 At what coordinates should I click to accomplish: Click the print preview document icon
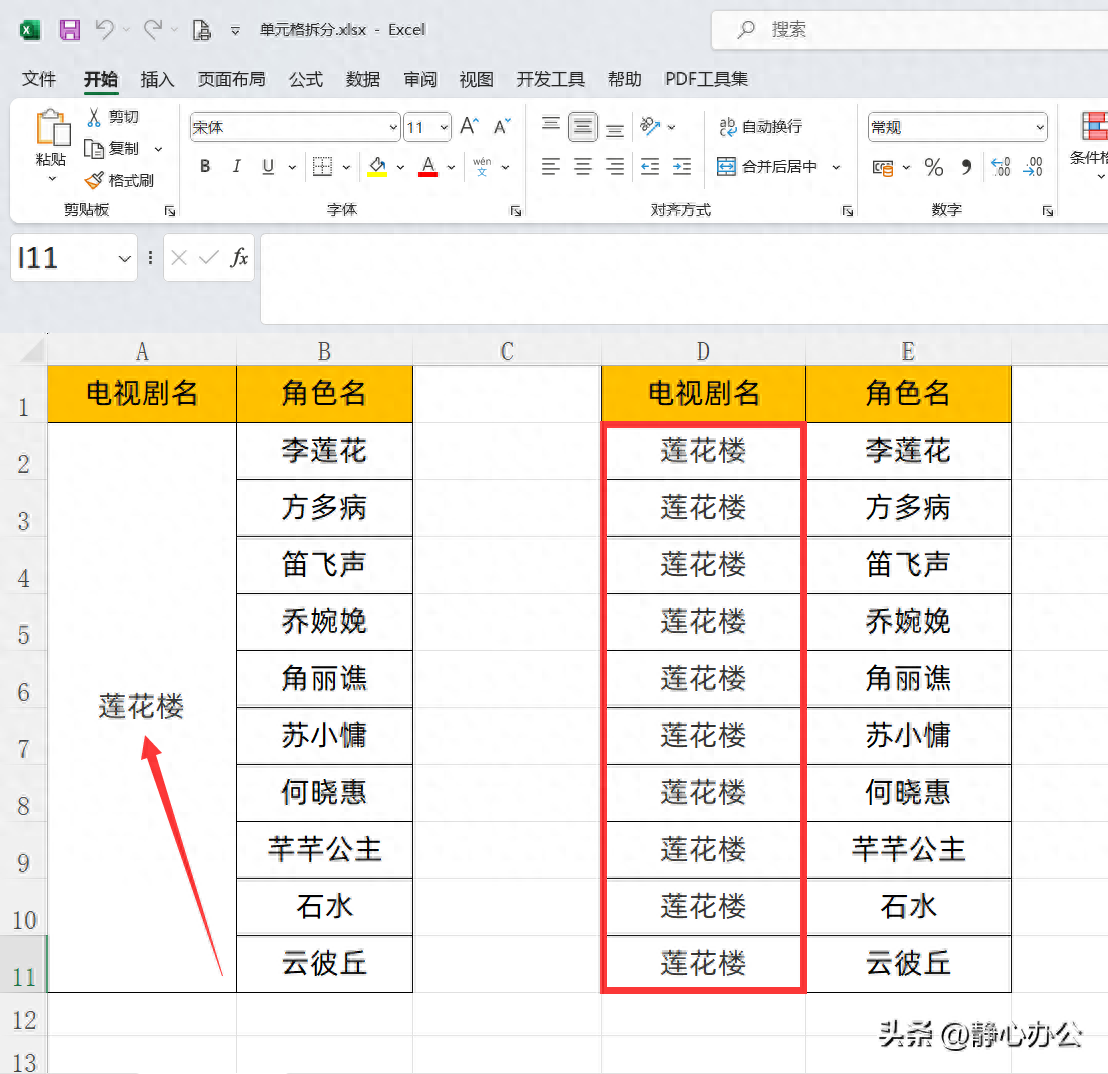click(202, 30)
